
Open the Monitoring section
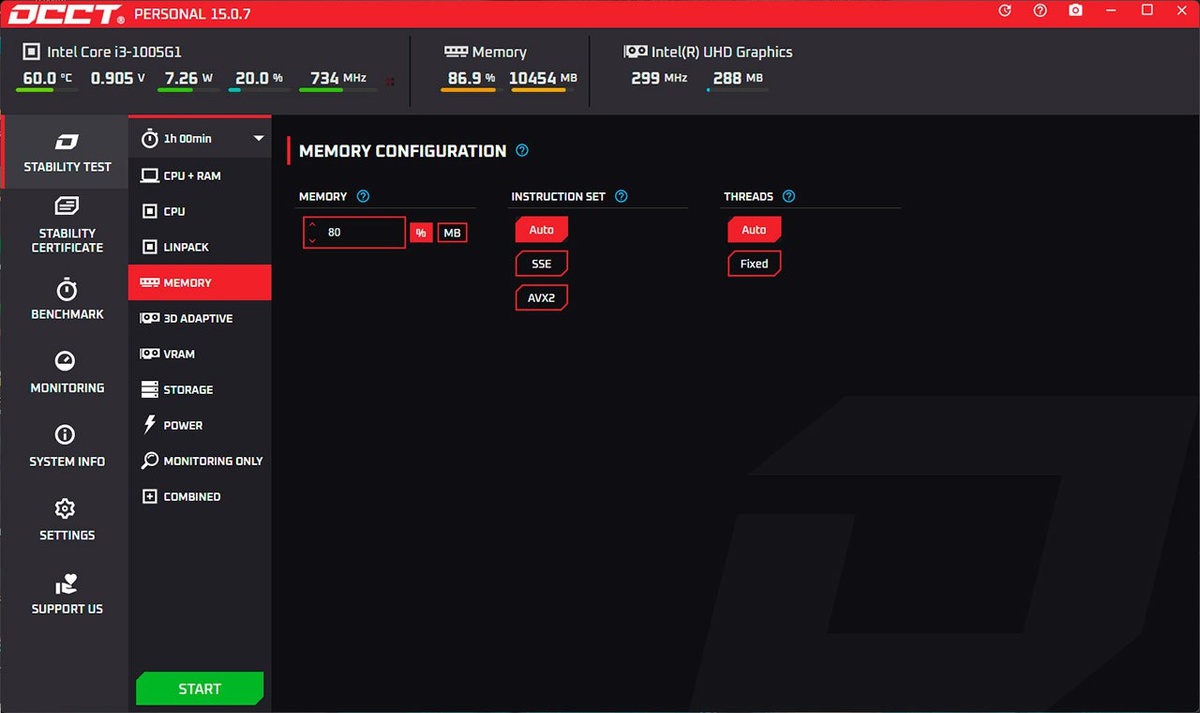(x=67, y=373)
